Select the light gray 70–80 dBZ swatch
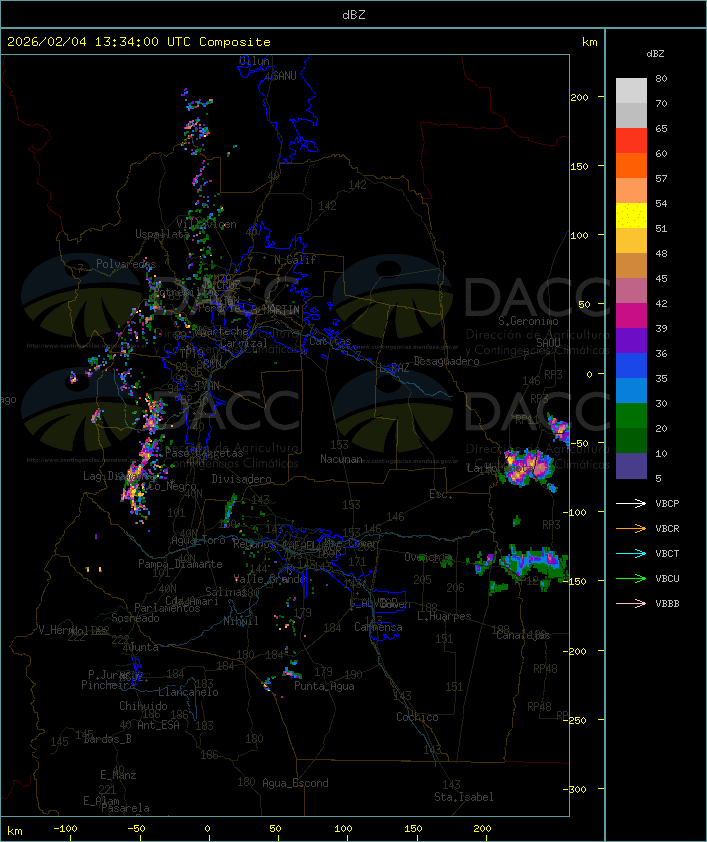The width and height of the screenshot is (707, 842). [631, 90]
